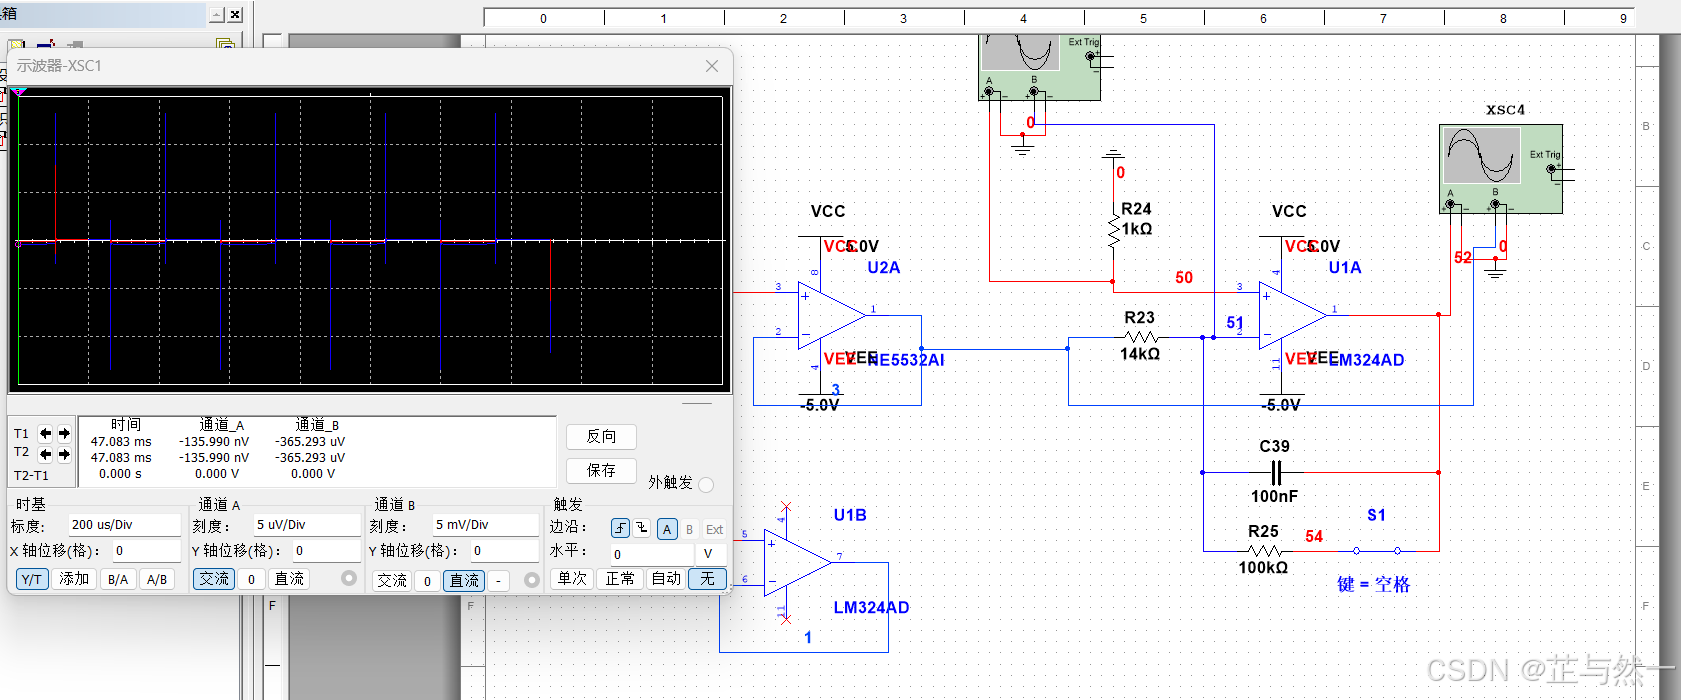Select the R25 100kΩ resistor symbol
This screenshot has height=700, width=1681.
pyautogui.click(x=1265, y=551)
